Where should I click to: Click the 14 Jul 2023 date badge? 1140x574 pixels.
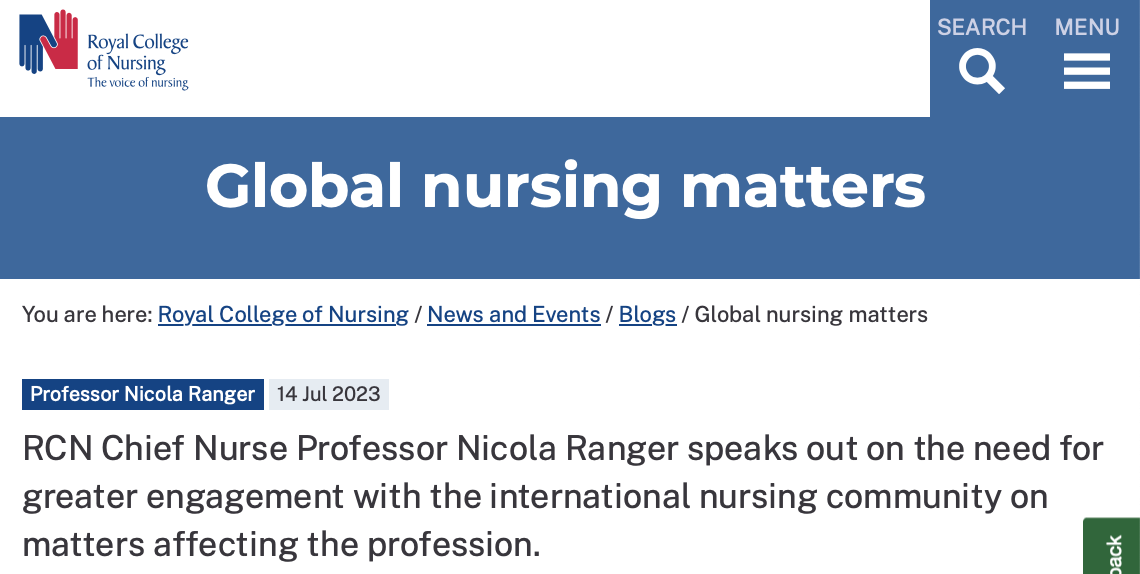point(329,394)
